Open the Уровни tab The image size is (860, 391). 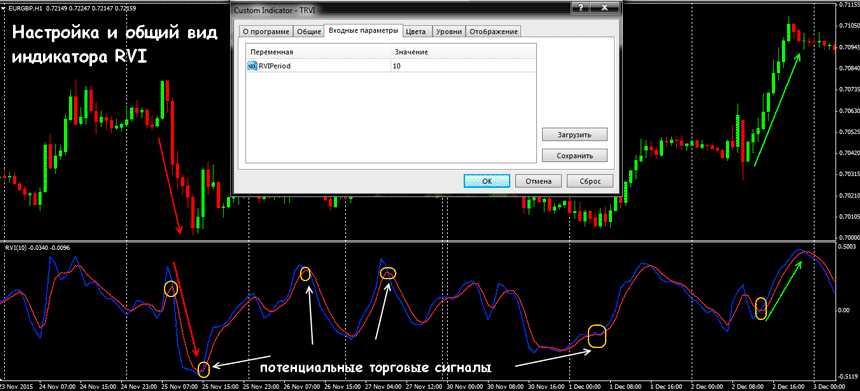(x=449, y=32)
